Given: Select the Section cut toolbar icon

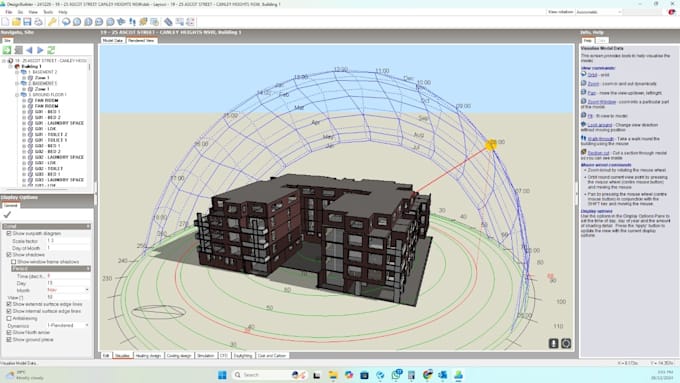Looking at the screenshot, I should (143, 22).
